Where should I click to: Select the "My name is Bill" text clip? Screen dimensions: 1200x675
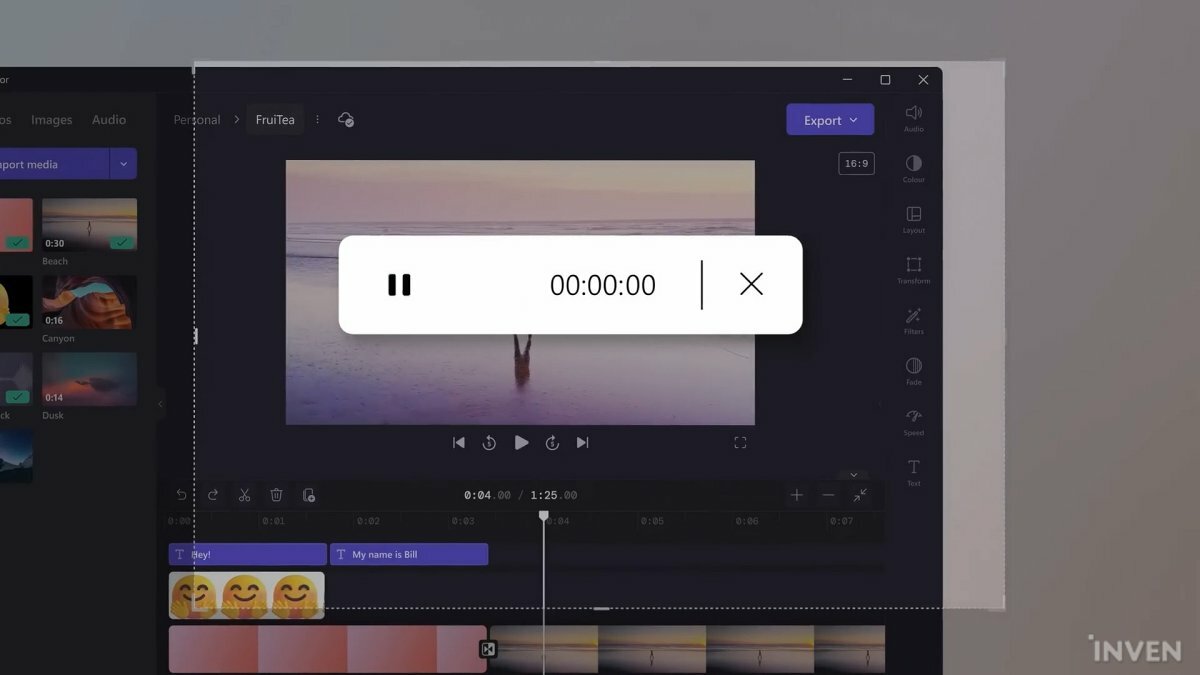click(x=409, y=554)
